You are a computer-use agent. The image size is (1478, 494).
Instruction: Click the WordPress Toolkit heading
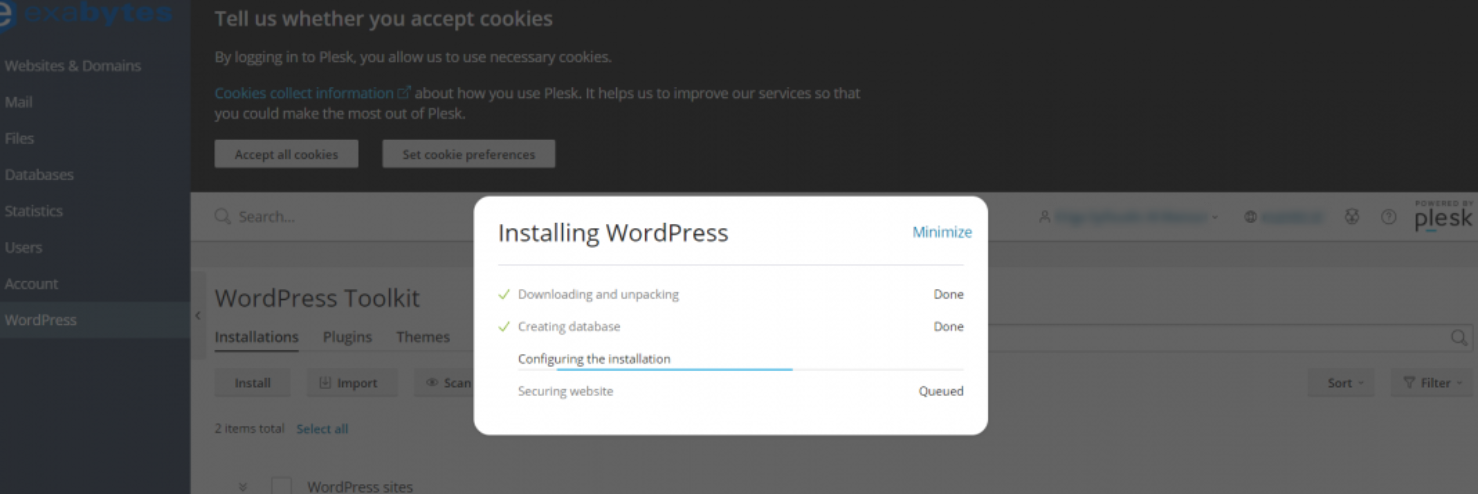(x=317, y=298)
